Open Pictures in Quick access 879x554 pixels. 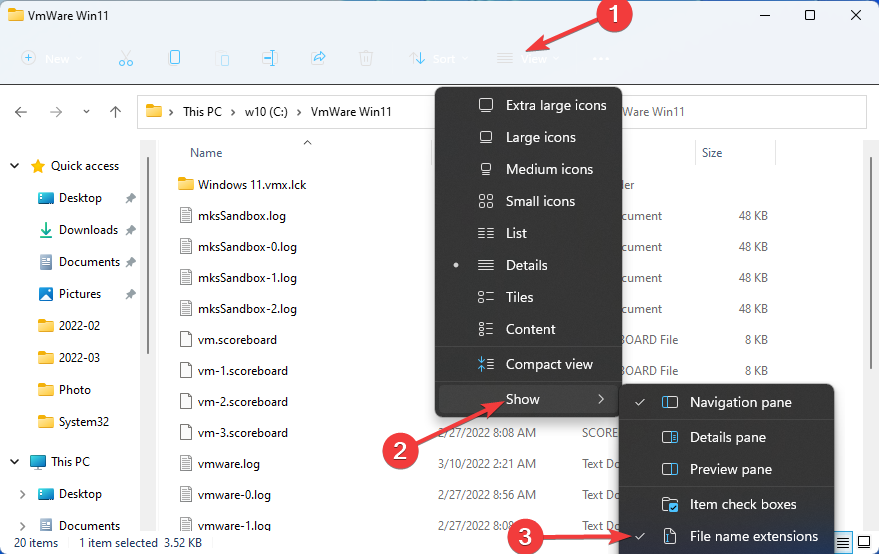tap(80, 294)
